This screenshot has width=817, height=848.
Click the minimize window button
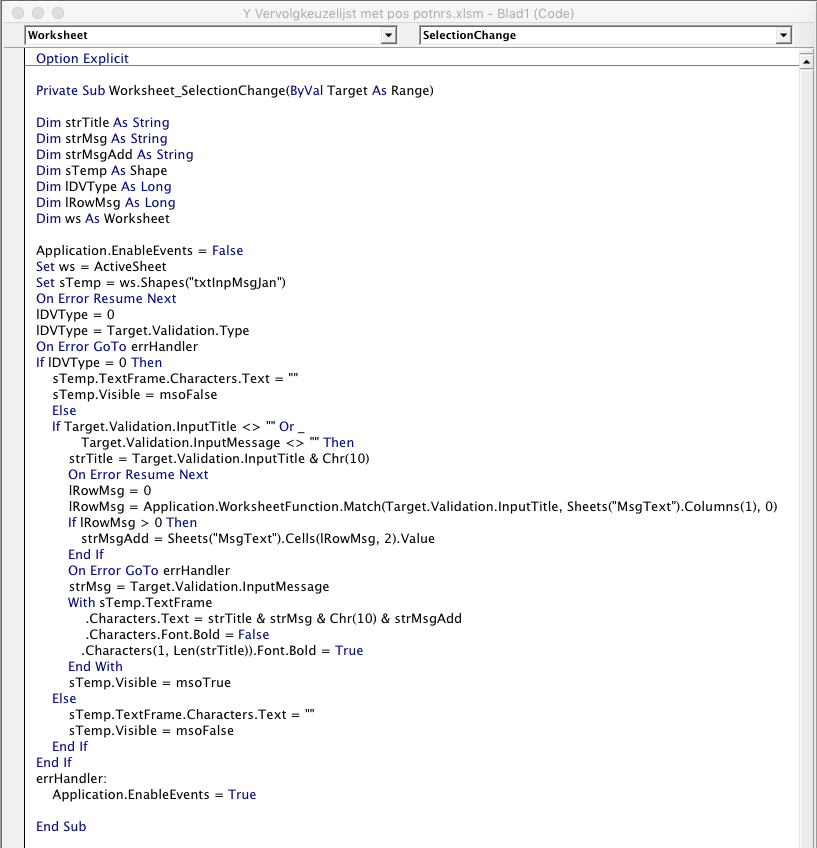pos(38,13)
